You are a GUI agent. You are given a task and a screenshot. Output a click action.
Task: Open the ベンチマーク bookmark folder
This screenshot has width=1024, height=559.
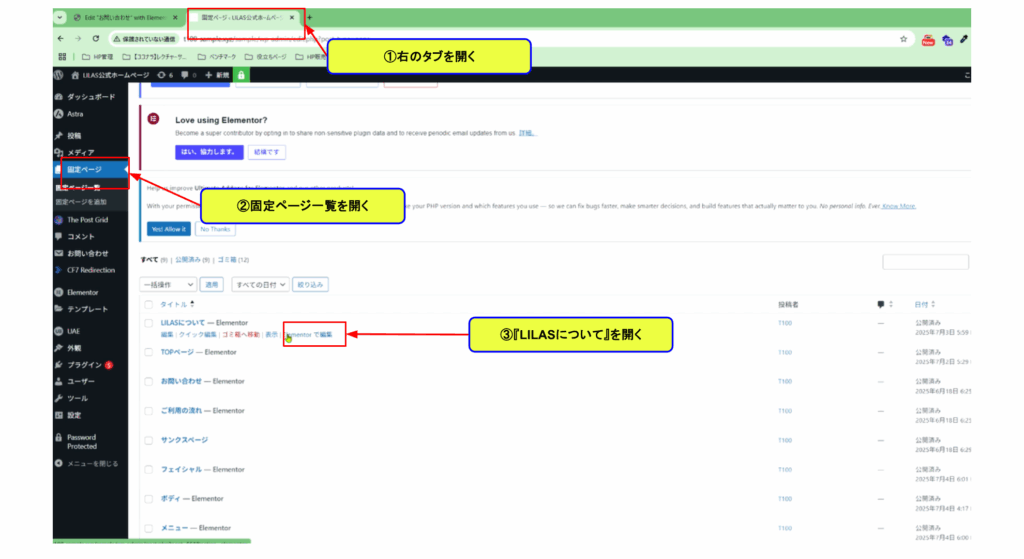click(217, 57)
